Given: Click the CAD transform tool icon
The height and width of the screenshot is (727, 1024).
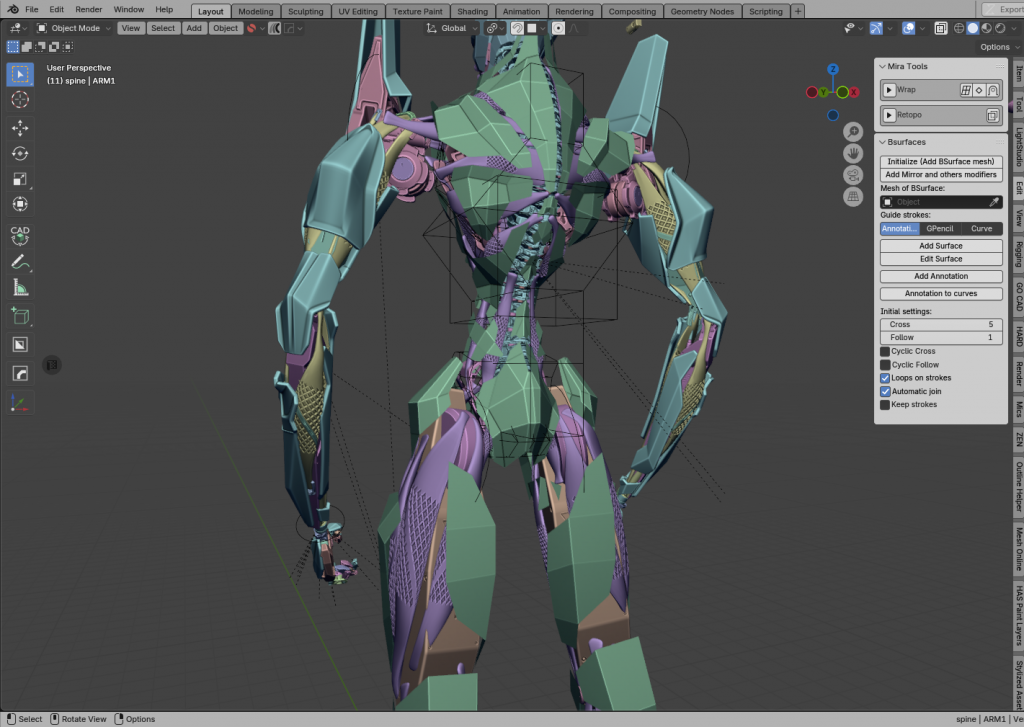Looking at the screenshot, I should tap(20, 234).
